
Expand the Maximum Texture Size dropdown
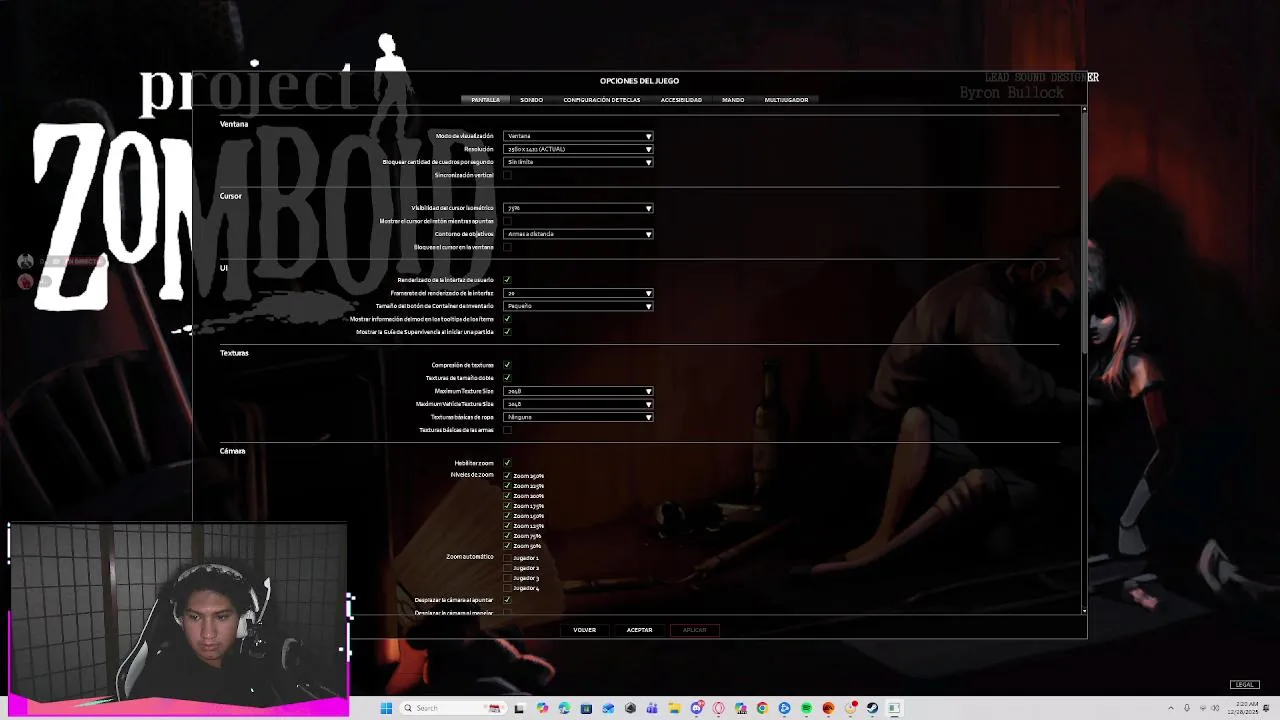click(x=578, y=391)
